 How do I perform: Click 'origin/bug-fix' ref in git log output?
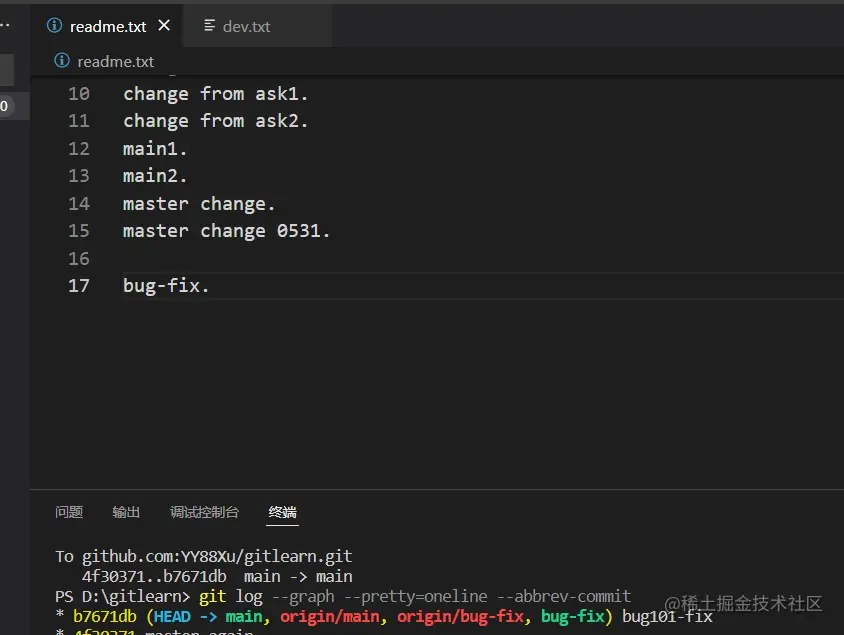(460, 617)
